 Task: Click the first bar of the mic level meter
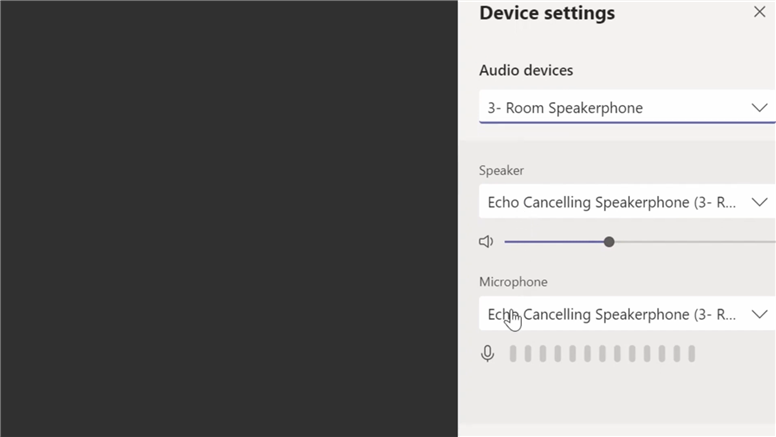click(514, 354)
